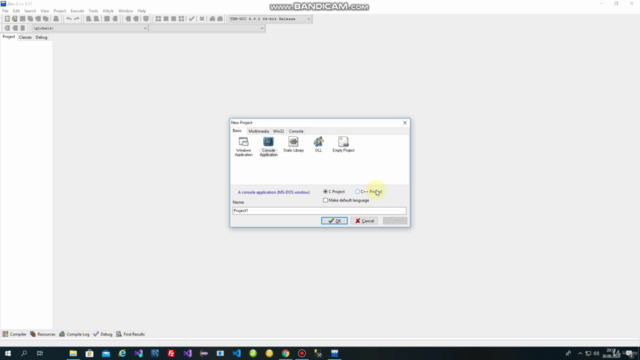Open the AStyle menu

pyautogui.click(x=108, y=11)
